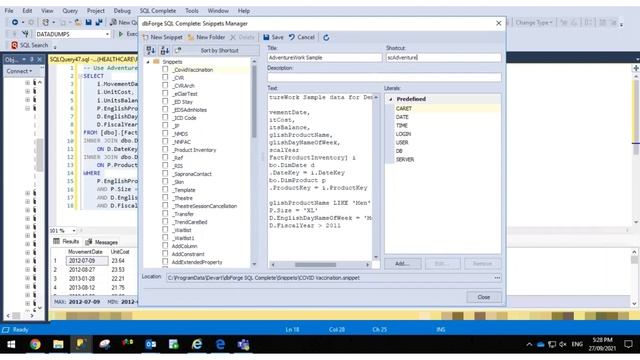Click the SSMS icon on the taskbar

pos(81,344)
